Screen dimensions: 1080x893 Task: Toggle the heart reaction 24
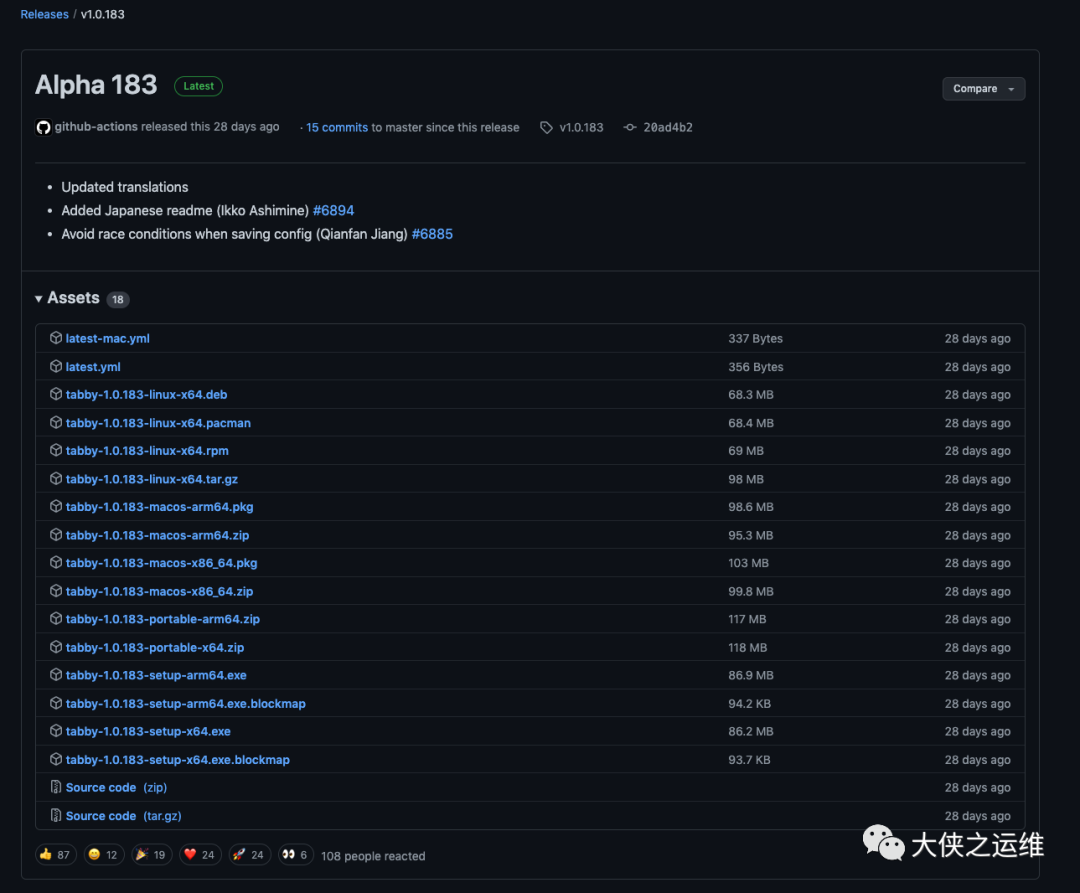point(200,854)
